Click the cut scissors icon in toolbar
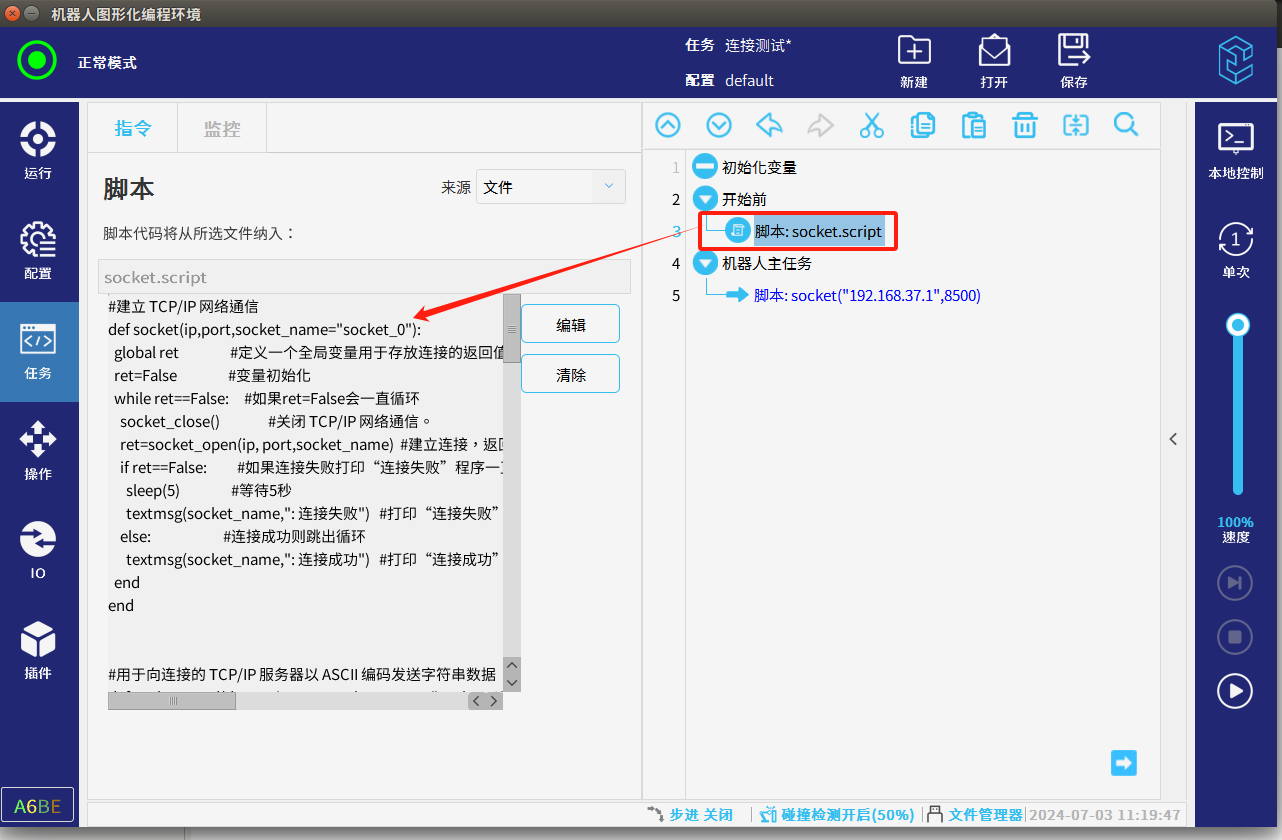The image size is (1282, 840). pos(871,125)
